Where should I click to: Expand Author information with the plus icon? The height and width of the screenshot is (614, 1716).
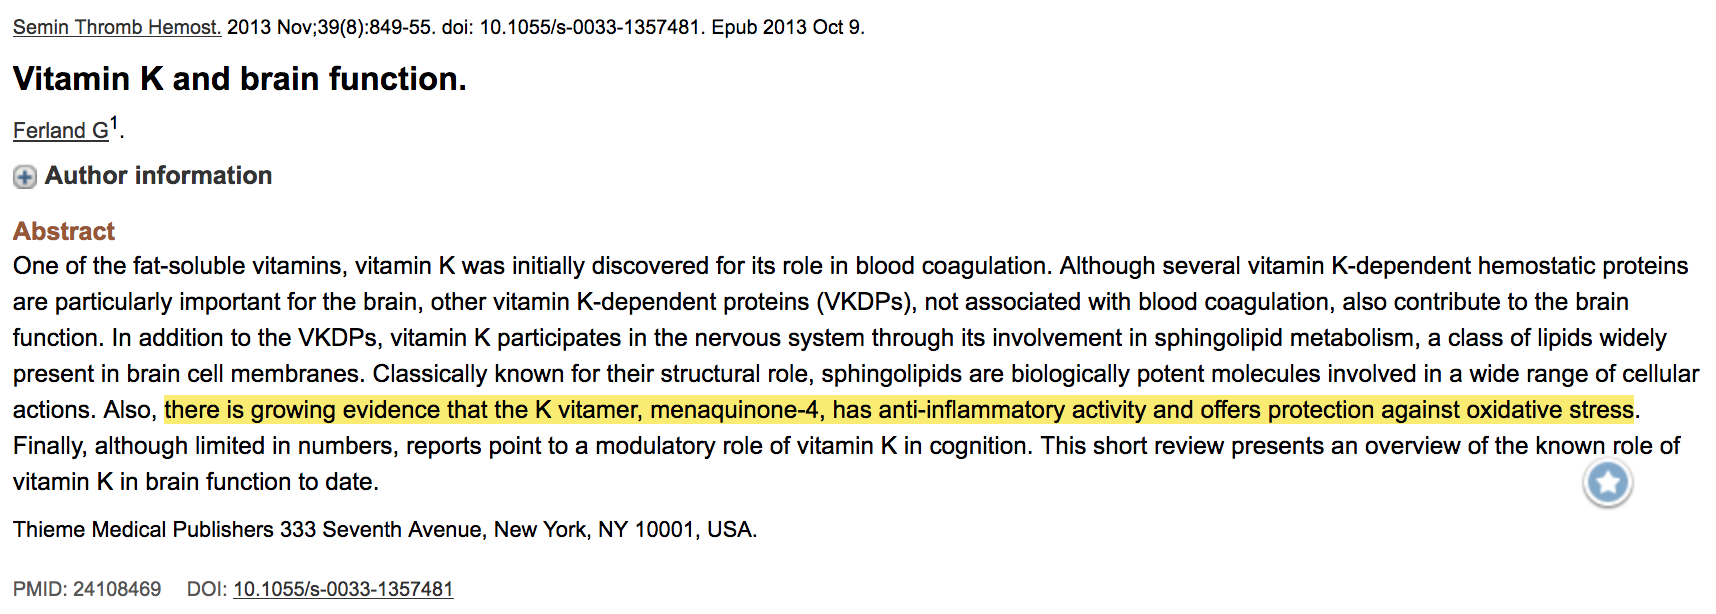[25, 177]
